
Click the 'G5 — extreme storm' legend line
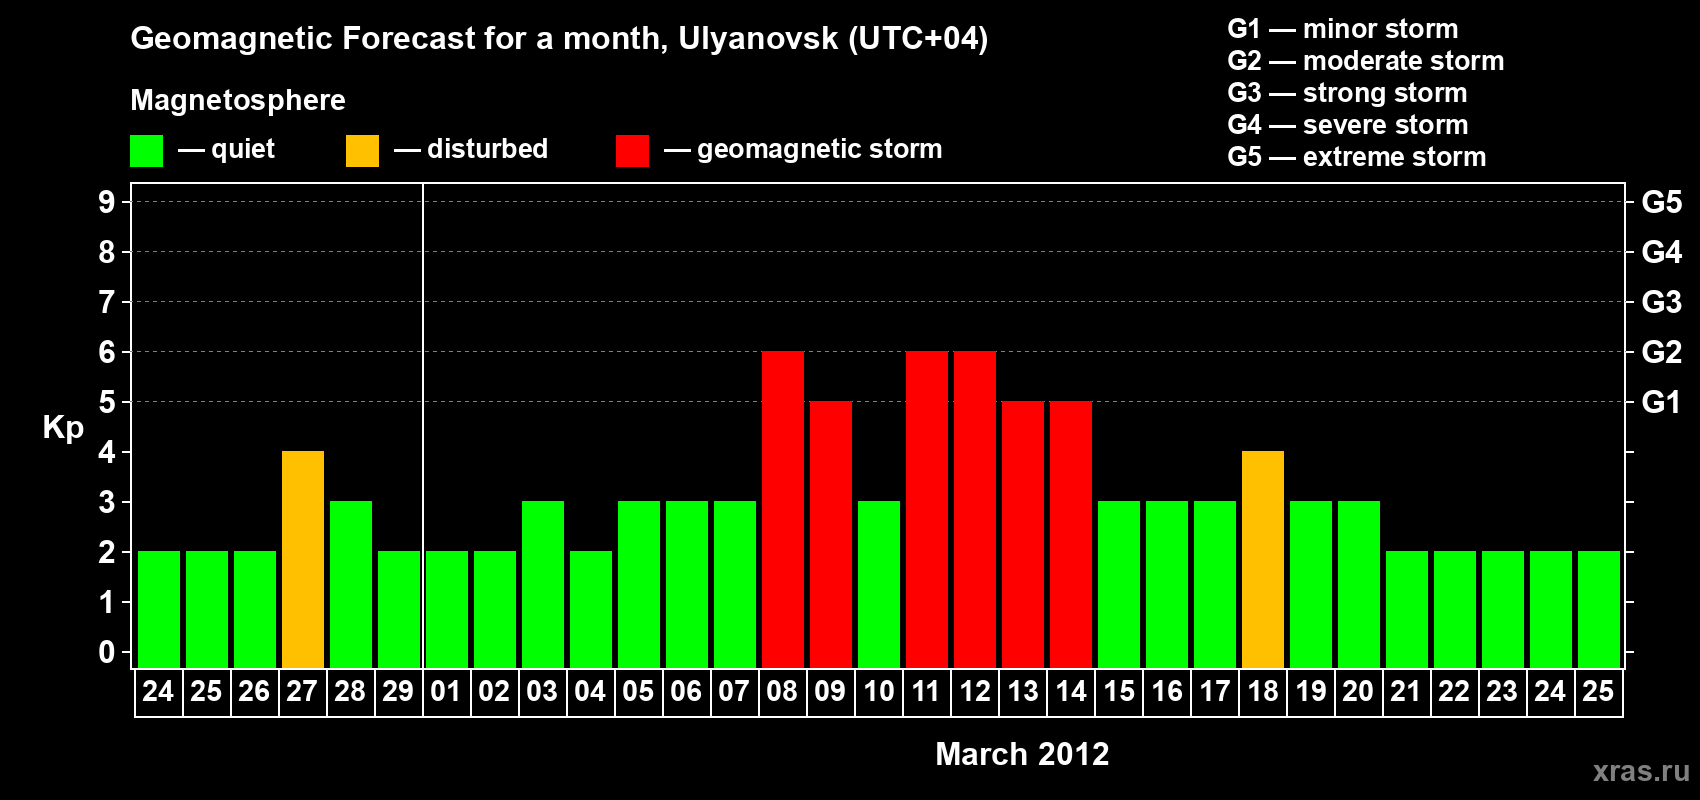(x=1357, y=157)
